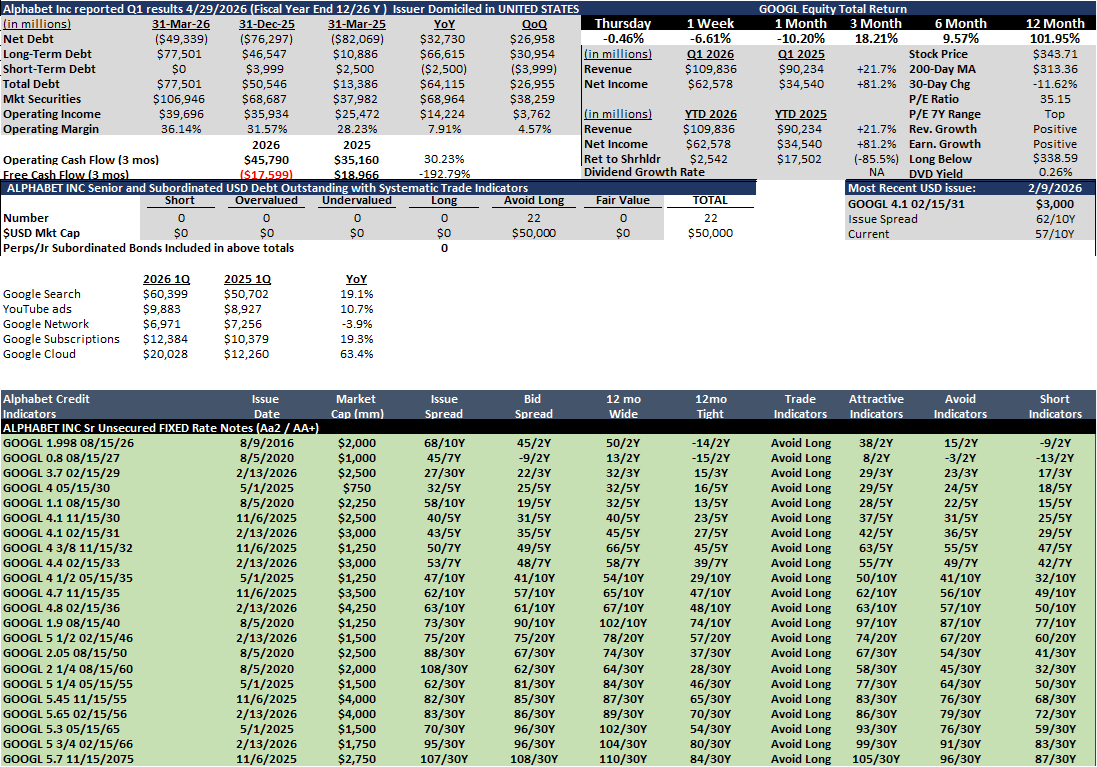
Task: Select GOOGL 5.7 11/15/2075 bond name
Action: pyautogui.click(x=68, y=759)
